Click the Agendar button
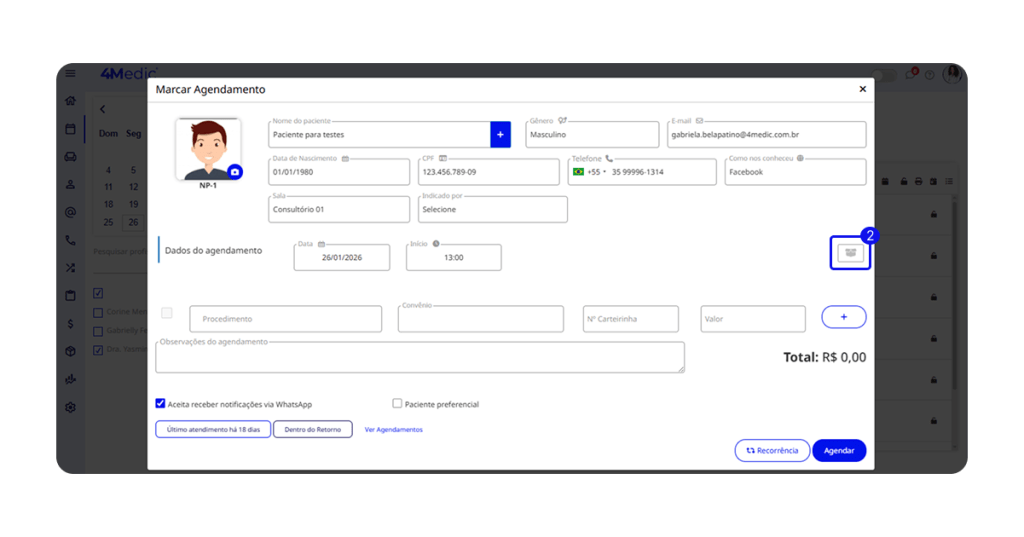Image resolution: width=1024 pixels, height=537 pixels. pyautogui.click(x=838, y=451)
